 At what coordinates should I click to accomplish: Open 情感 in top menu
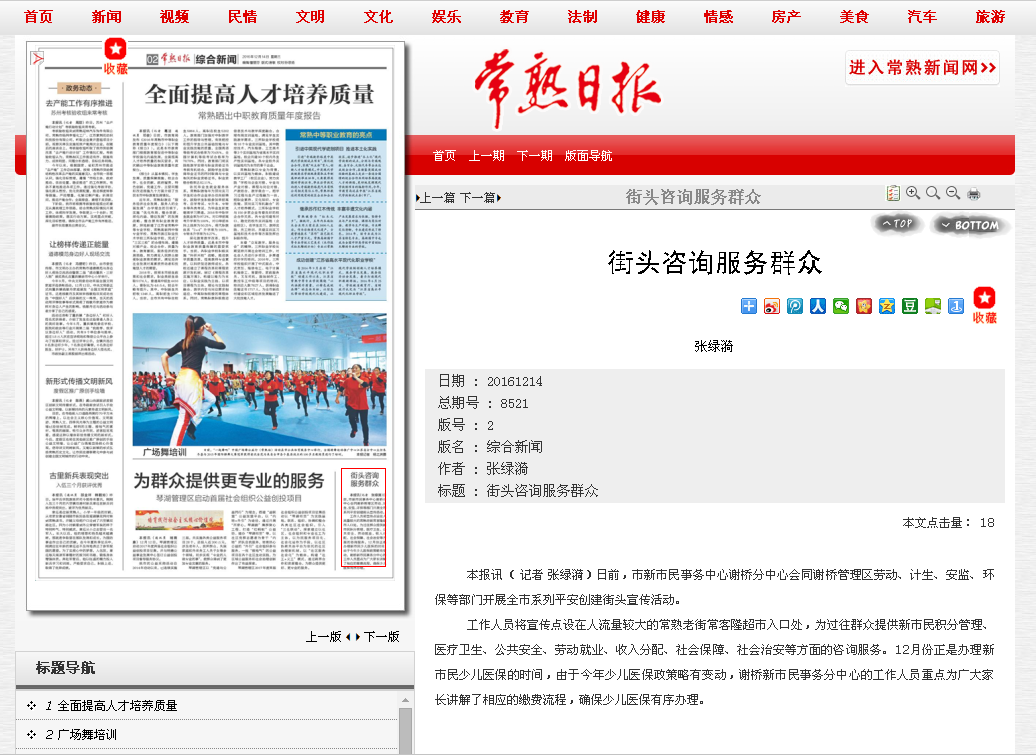(718, 17)
